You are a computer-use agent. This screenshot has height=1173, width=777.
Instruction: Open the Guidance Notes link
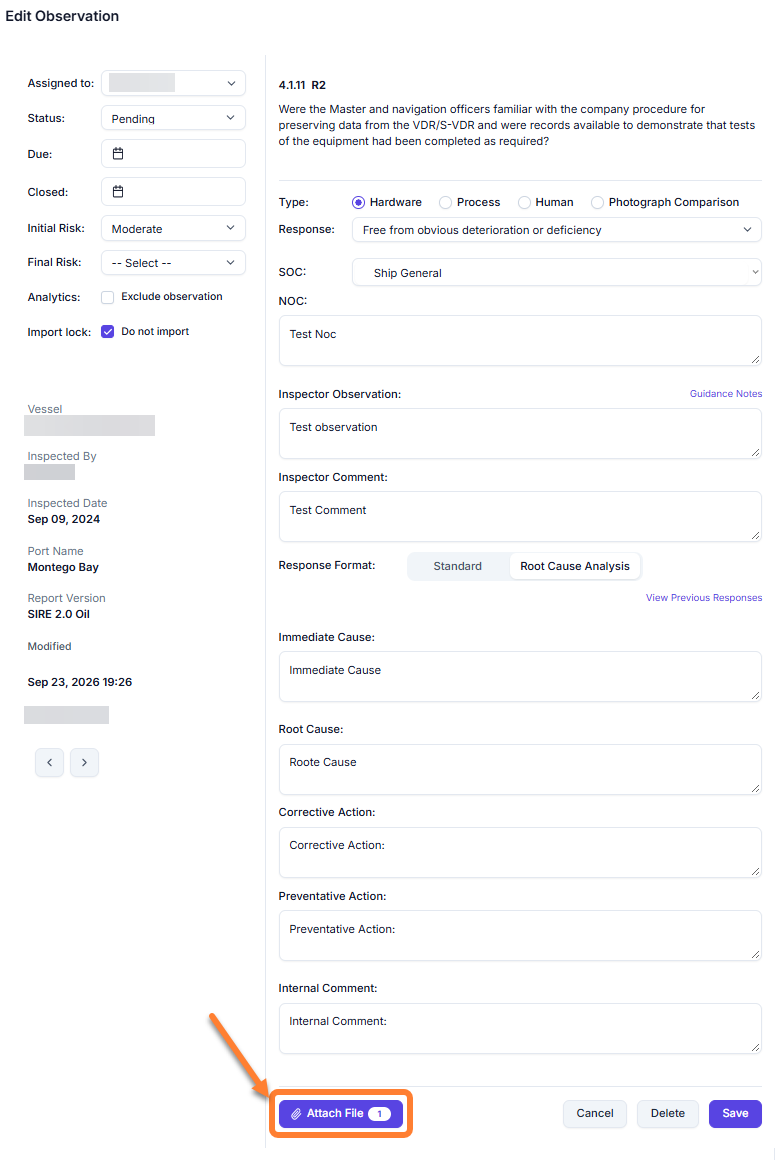[726, 393]
